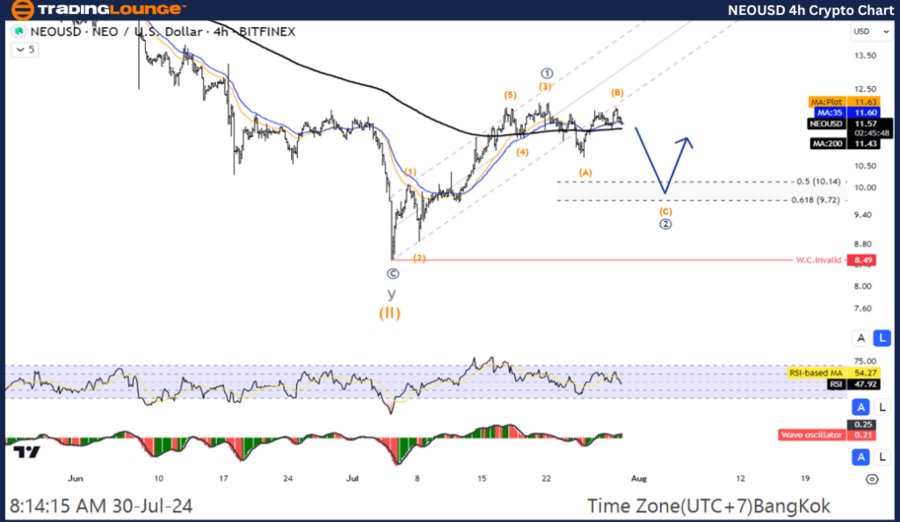Select the orange (5) wave label

(510, 95)
